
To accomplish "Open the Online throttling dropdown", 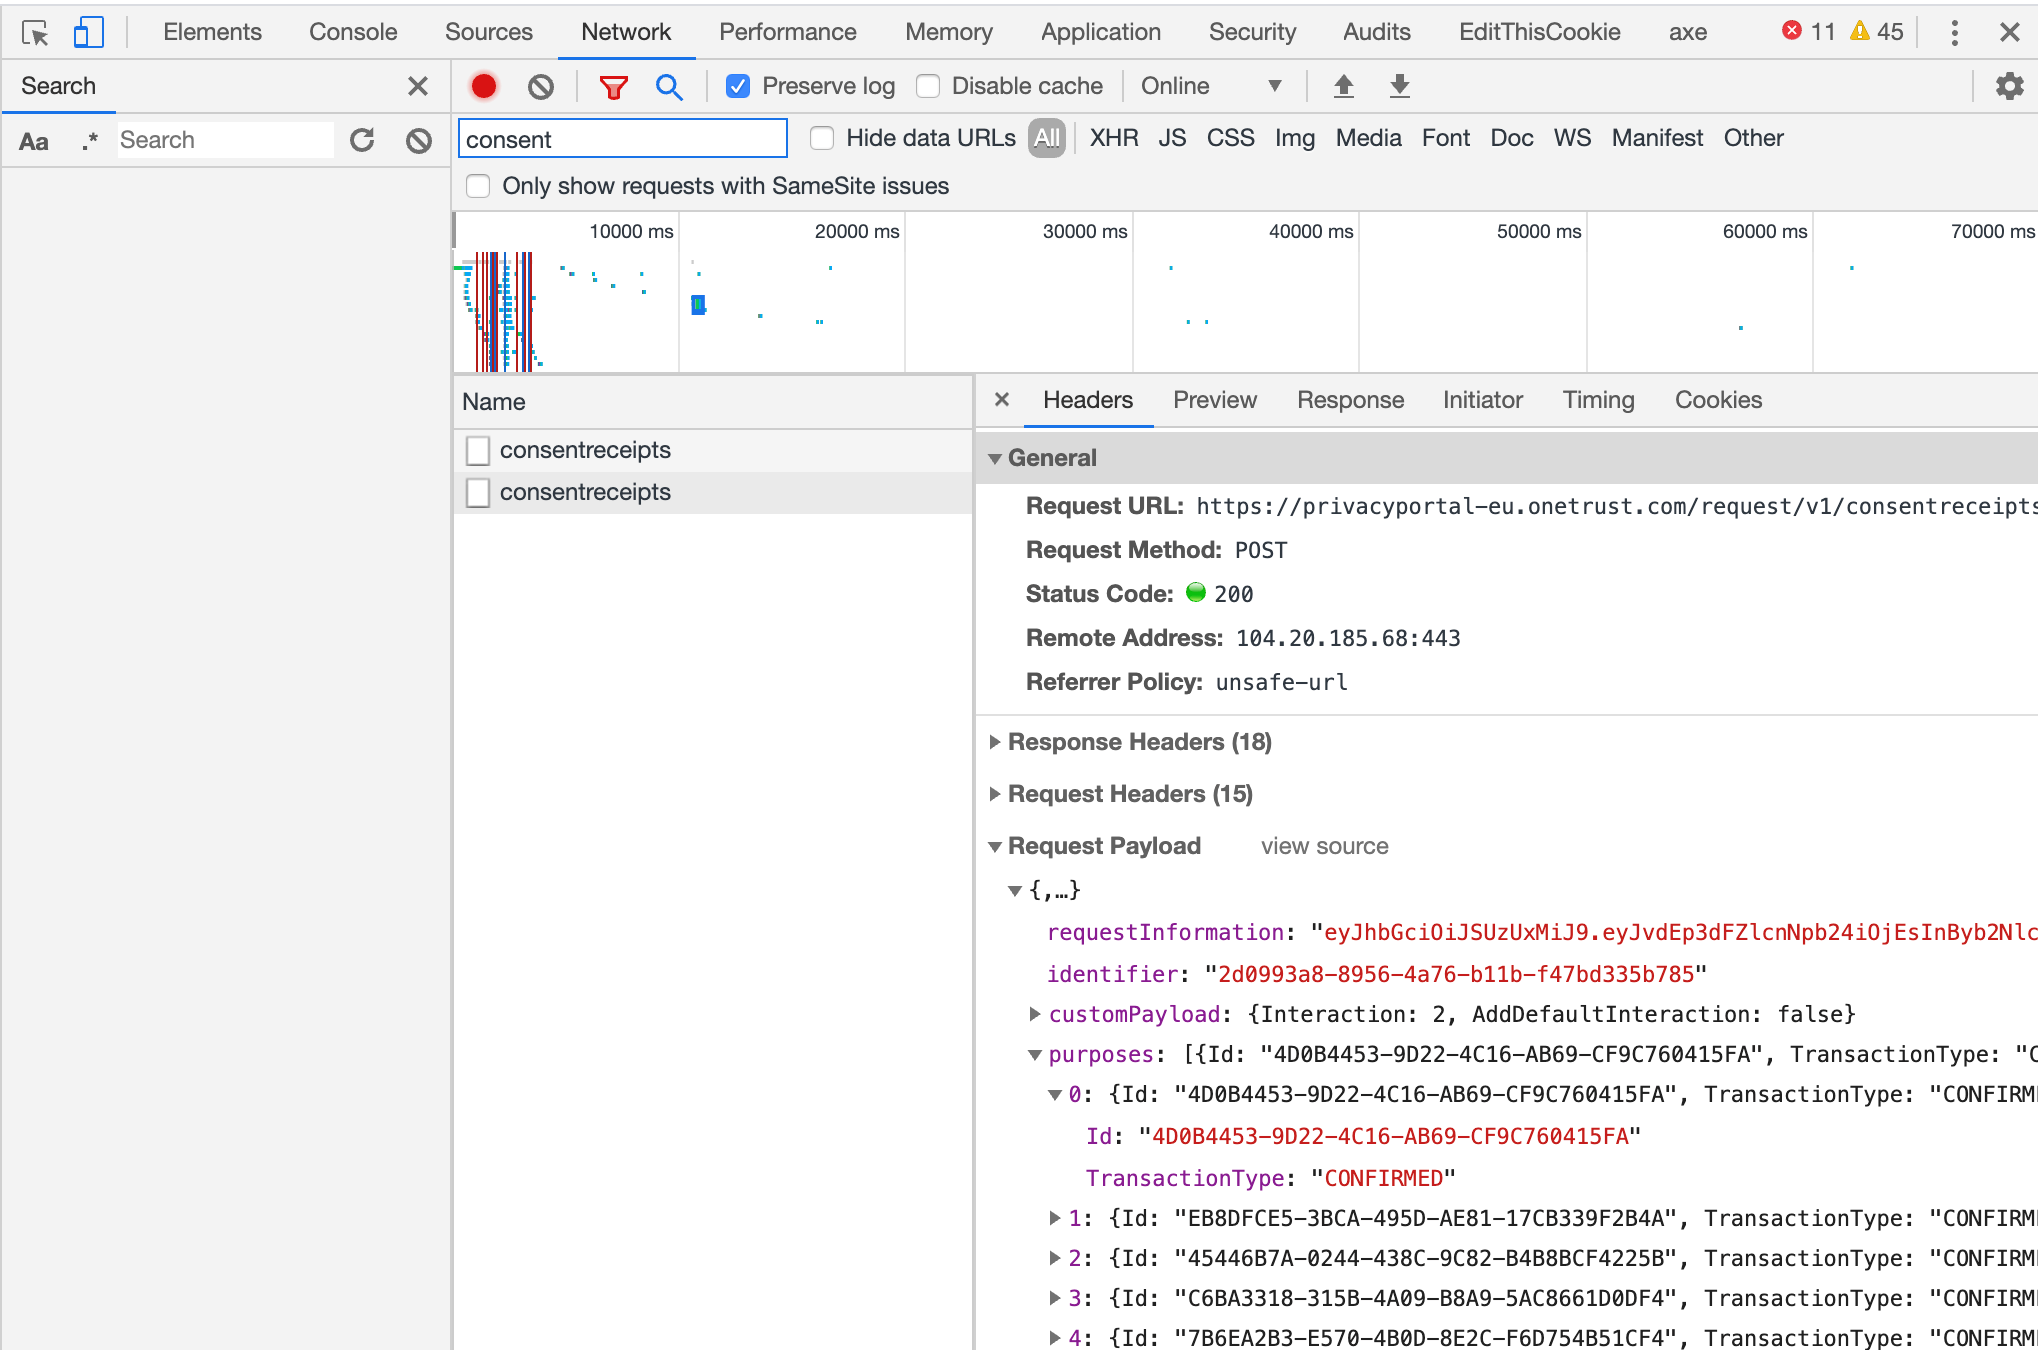I will (1211, 86).
